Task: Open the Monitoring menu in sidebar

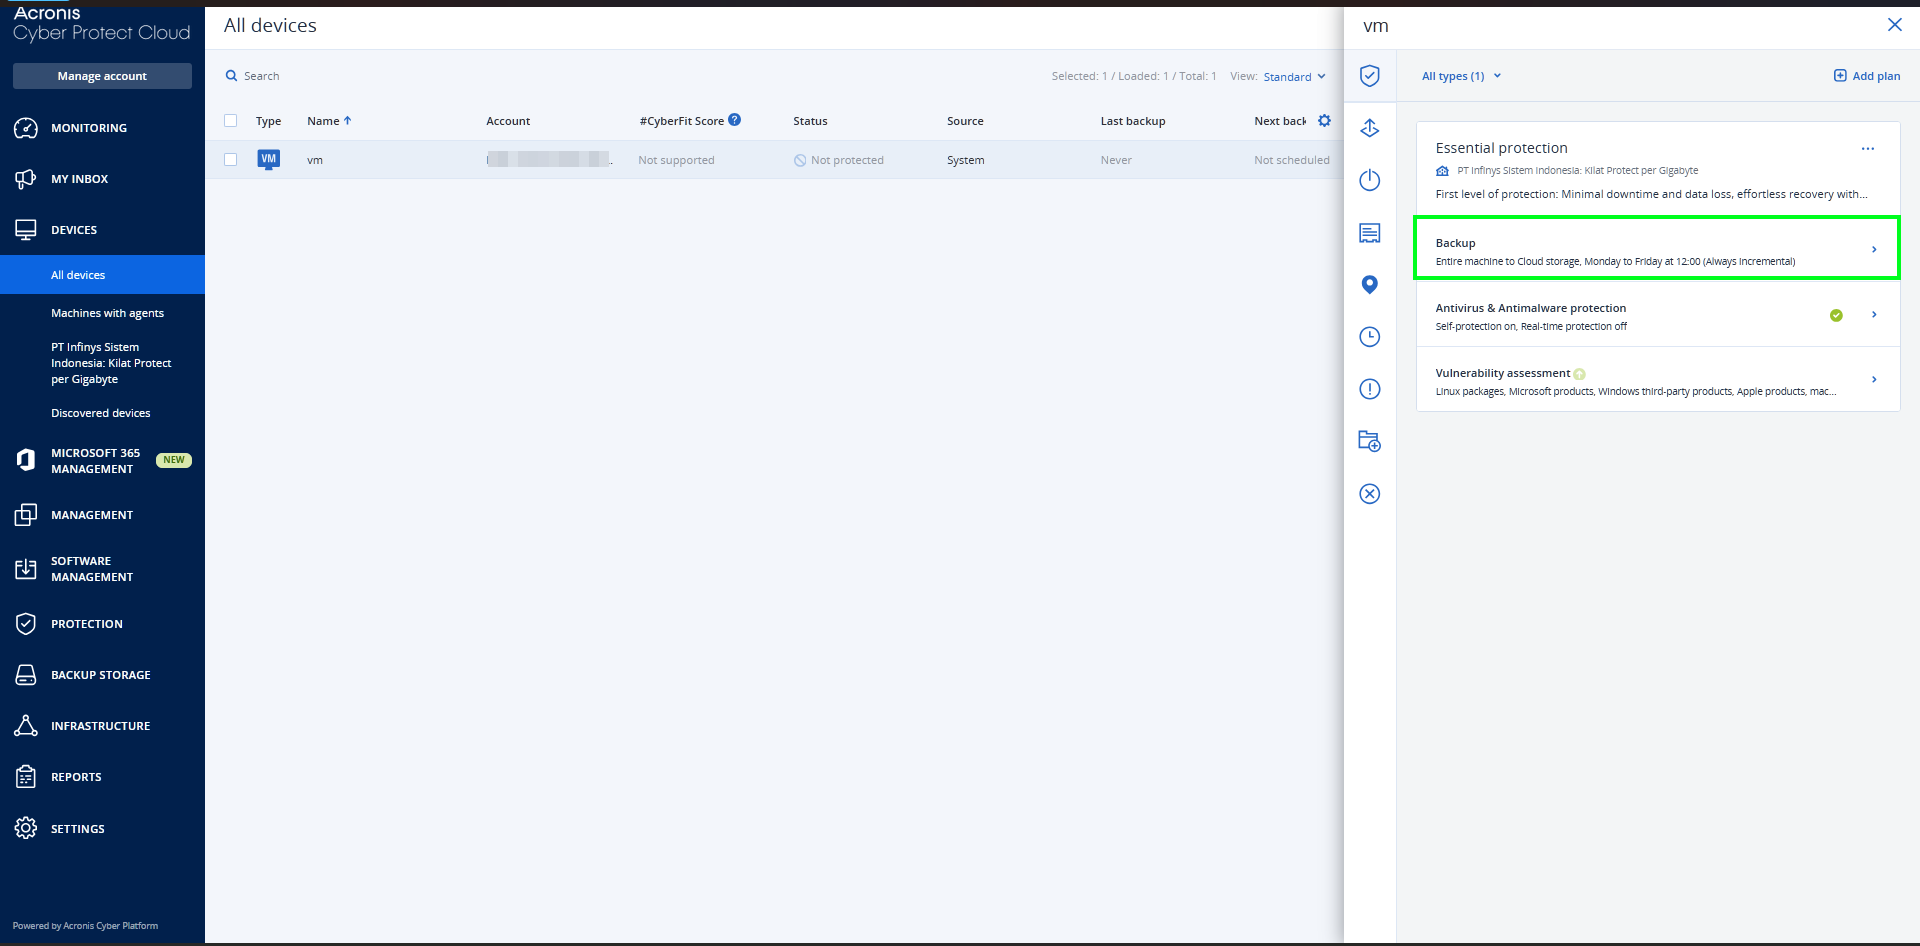Action: click(88, 128)
